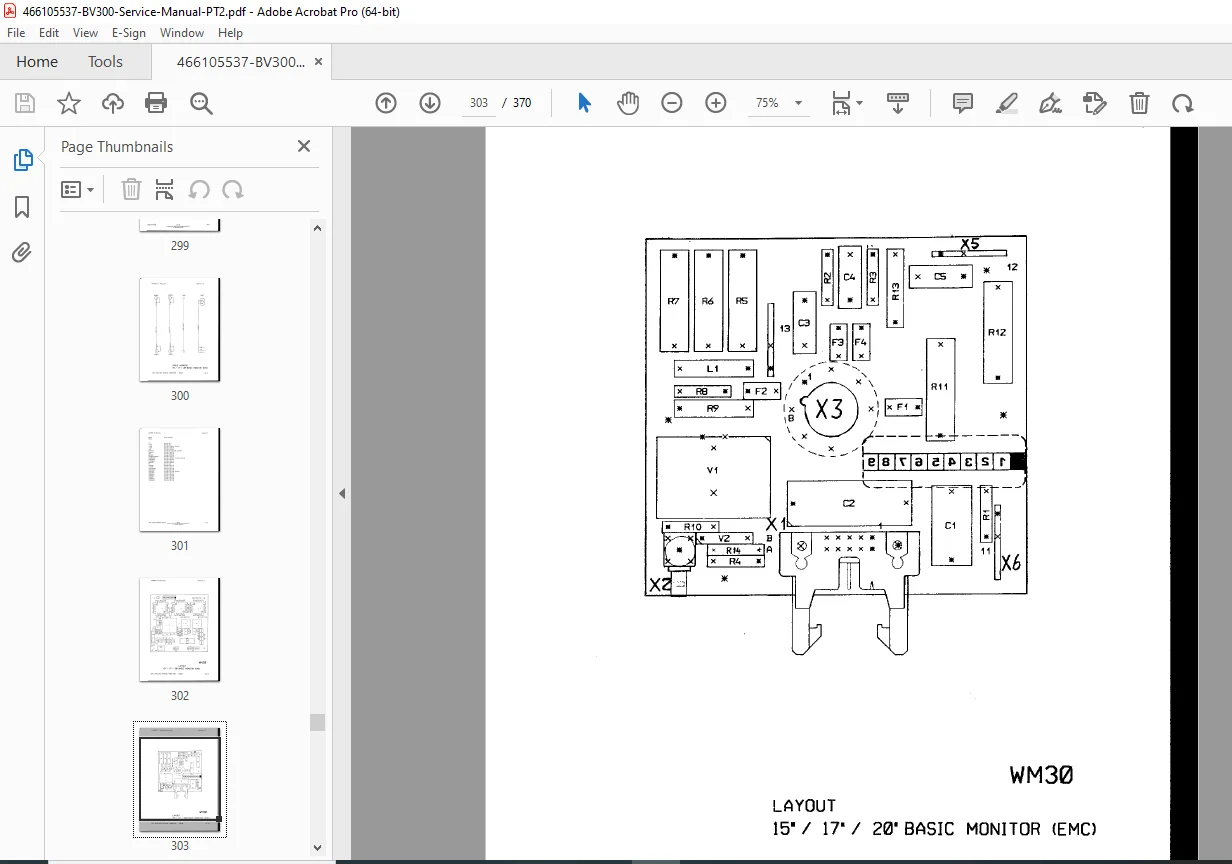Viewport: 1232px width, 864px height.
Task: Close the 466105537-BV300 document tab
Action: click(318, 61)
